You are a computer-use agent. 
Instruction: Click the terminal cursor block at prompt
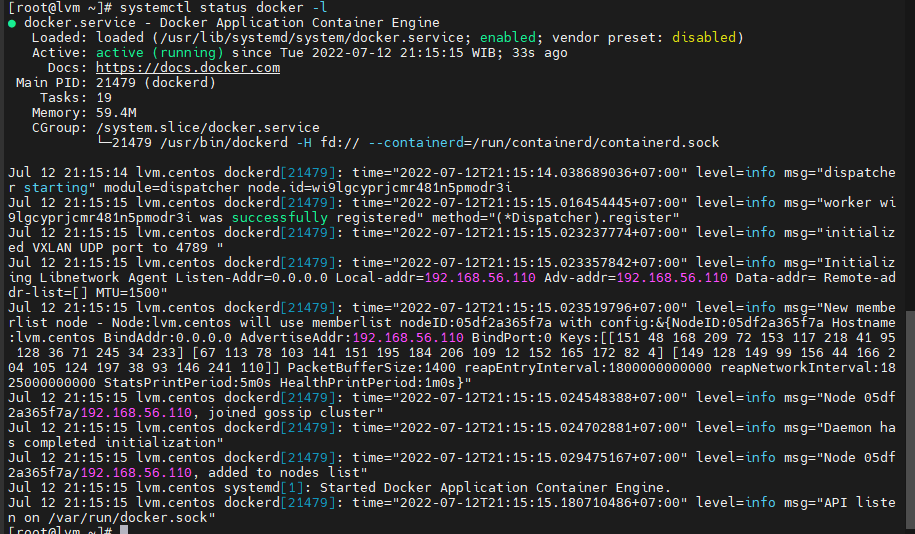[x=124, y=529]
